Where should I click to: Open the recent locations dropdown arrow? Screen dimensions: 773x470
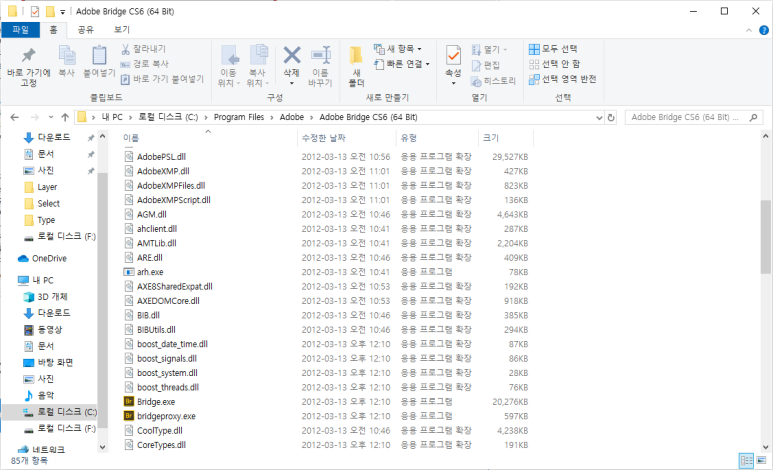(x=51, y=117)
